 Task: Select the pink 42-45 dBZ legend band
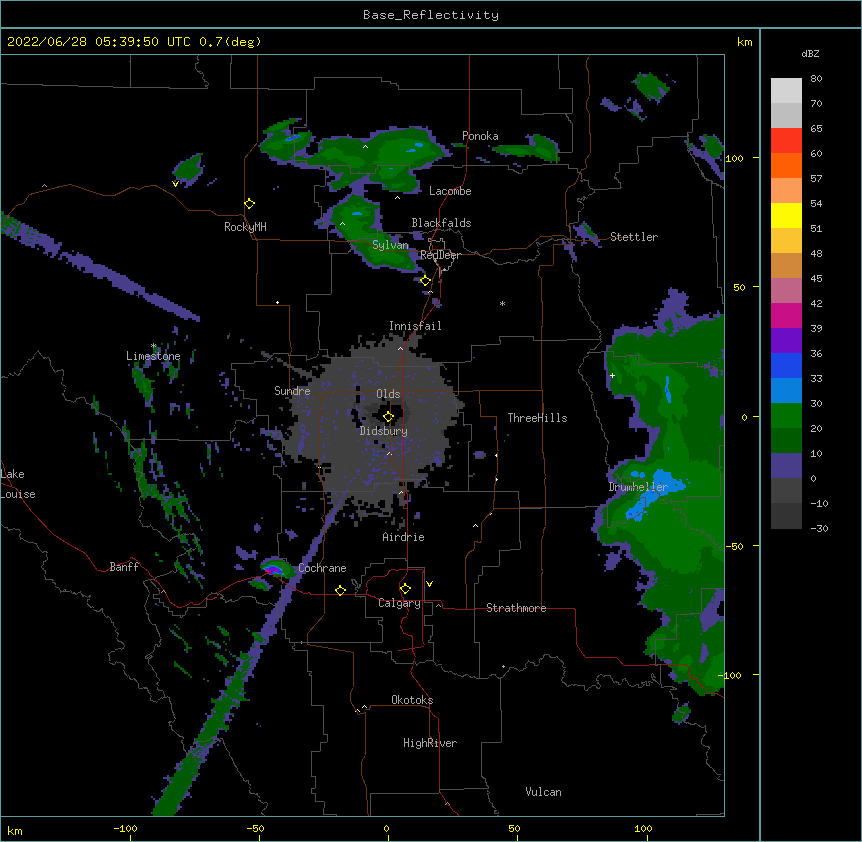(x=786, y=290)
